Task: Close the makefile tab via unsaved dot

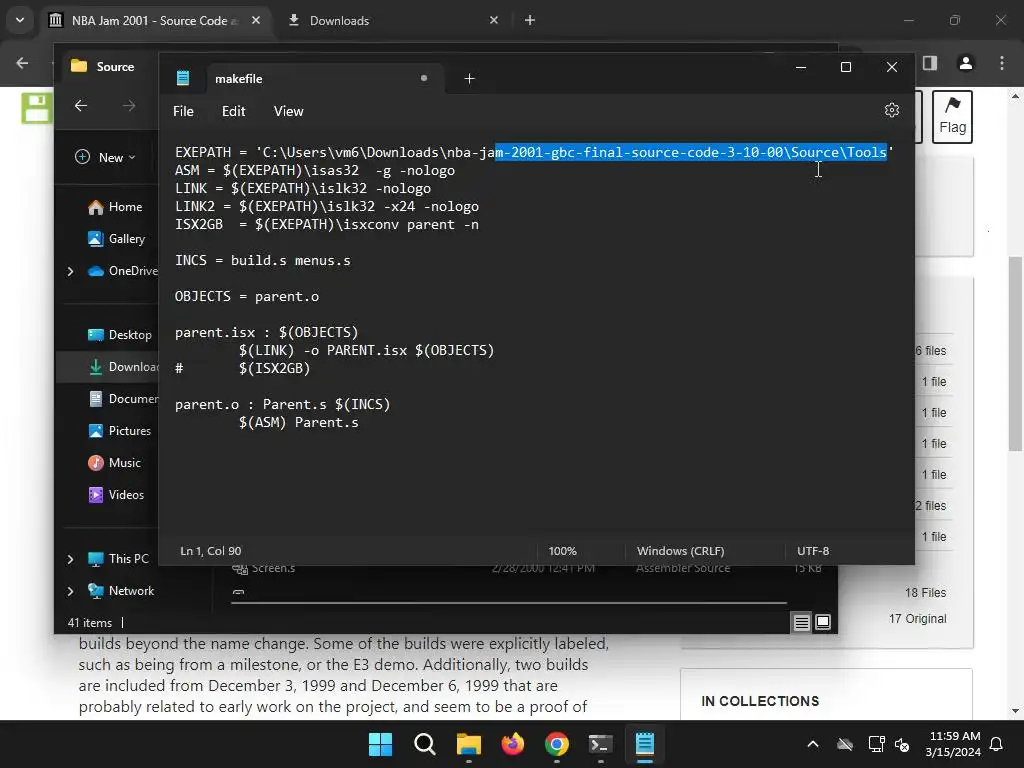Action: [424, 78]
